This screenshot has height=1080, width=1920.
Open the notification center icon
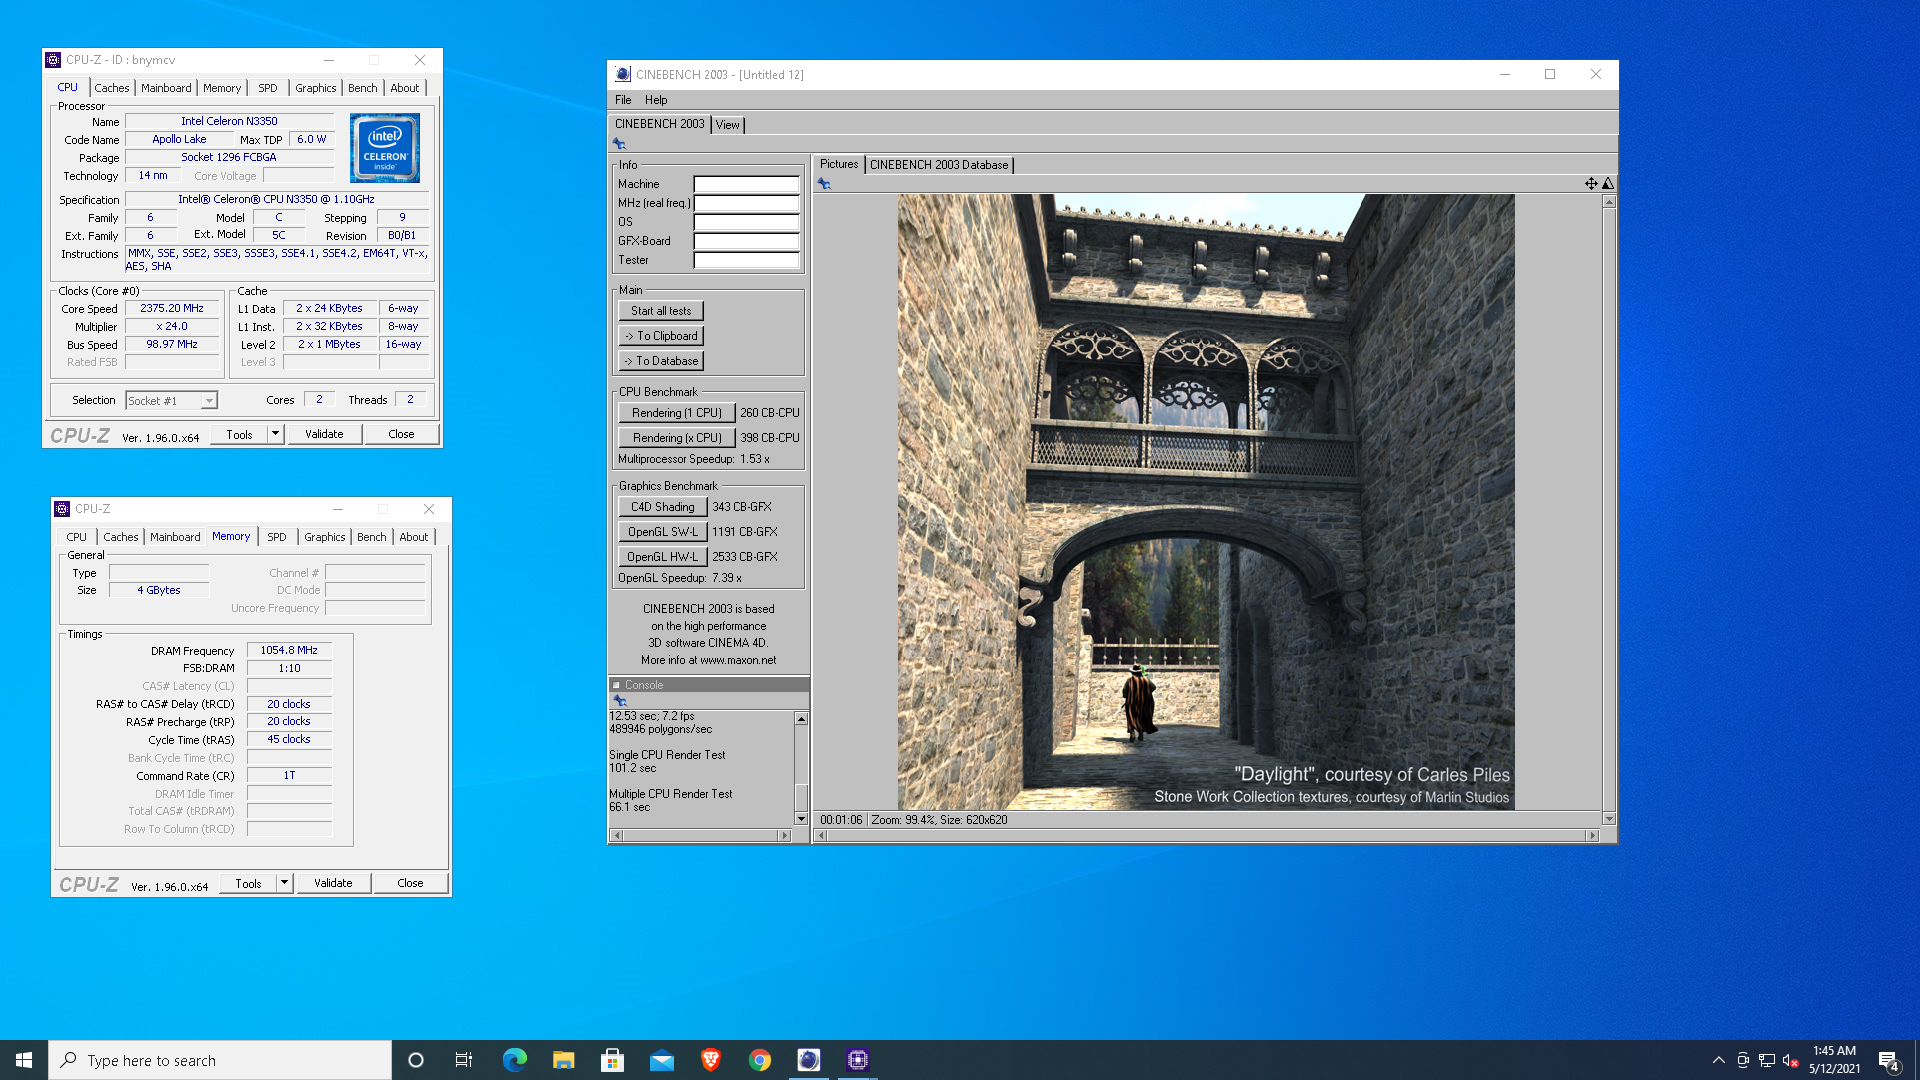pyautogui.click(x=1888, y=1061)
